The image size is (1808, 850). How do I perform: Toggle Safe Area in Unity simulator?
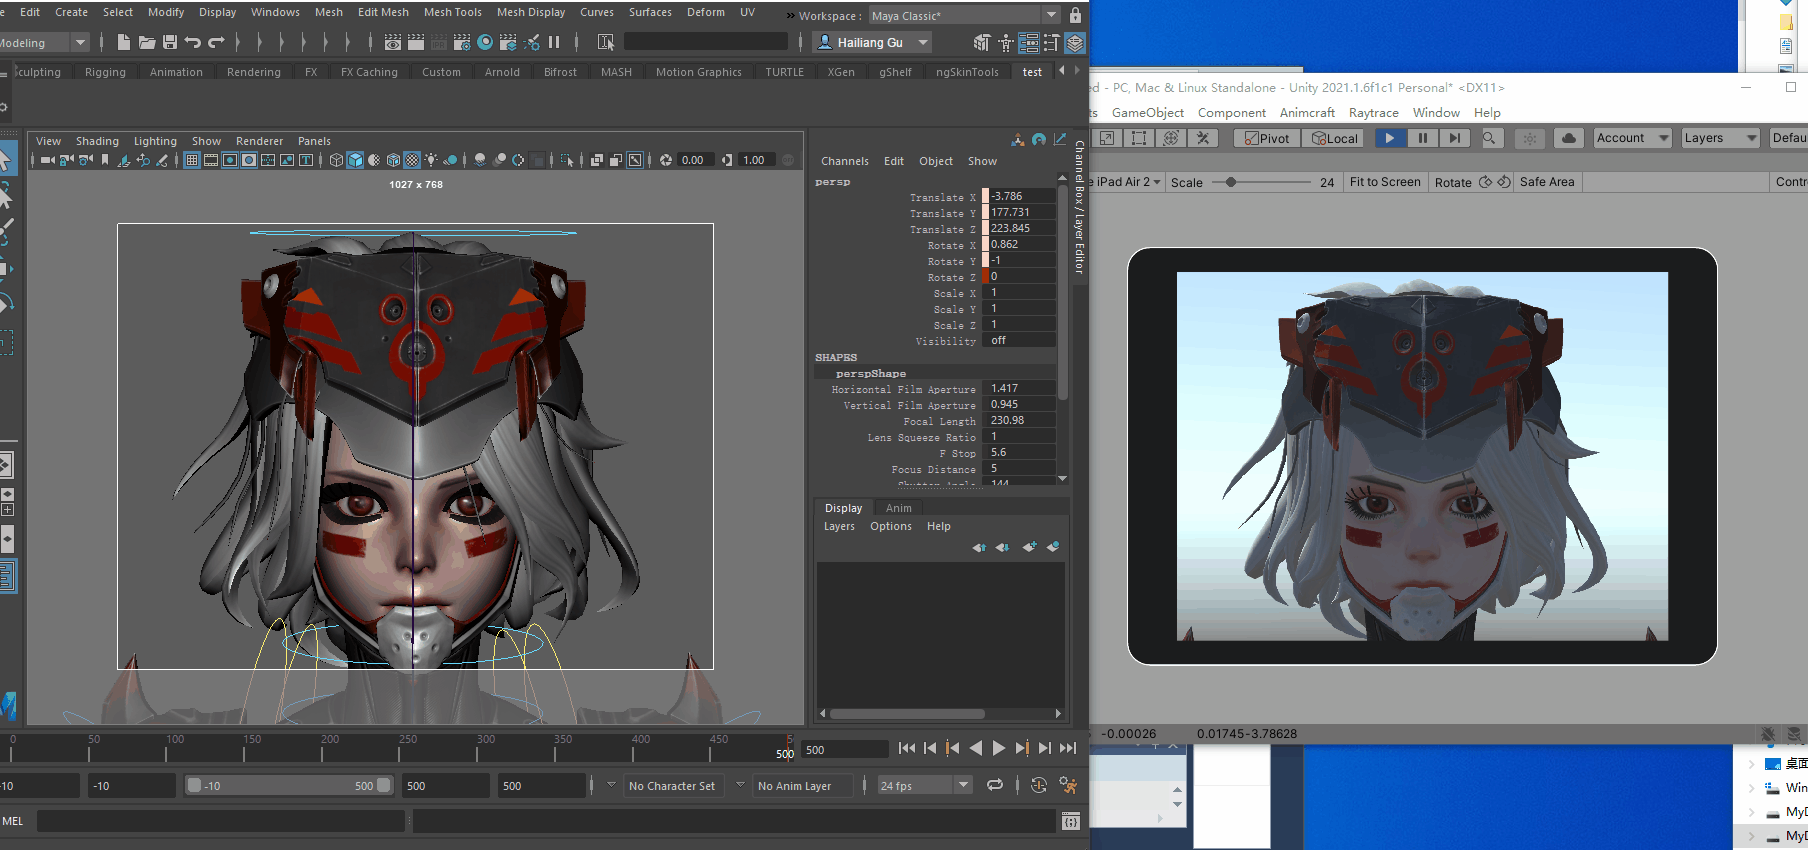click(1546, 182)
